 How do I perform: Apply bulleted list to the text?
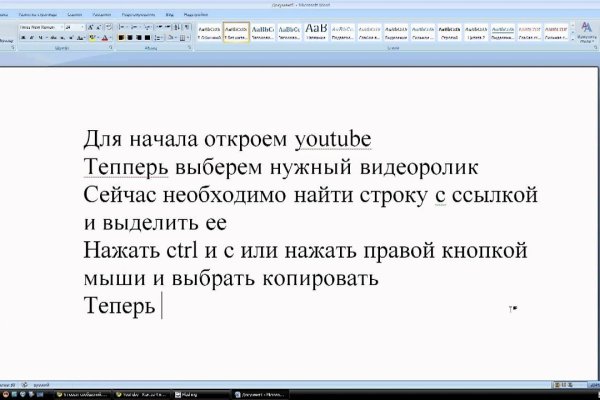pos(121,27)
